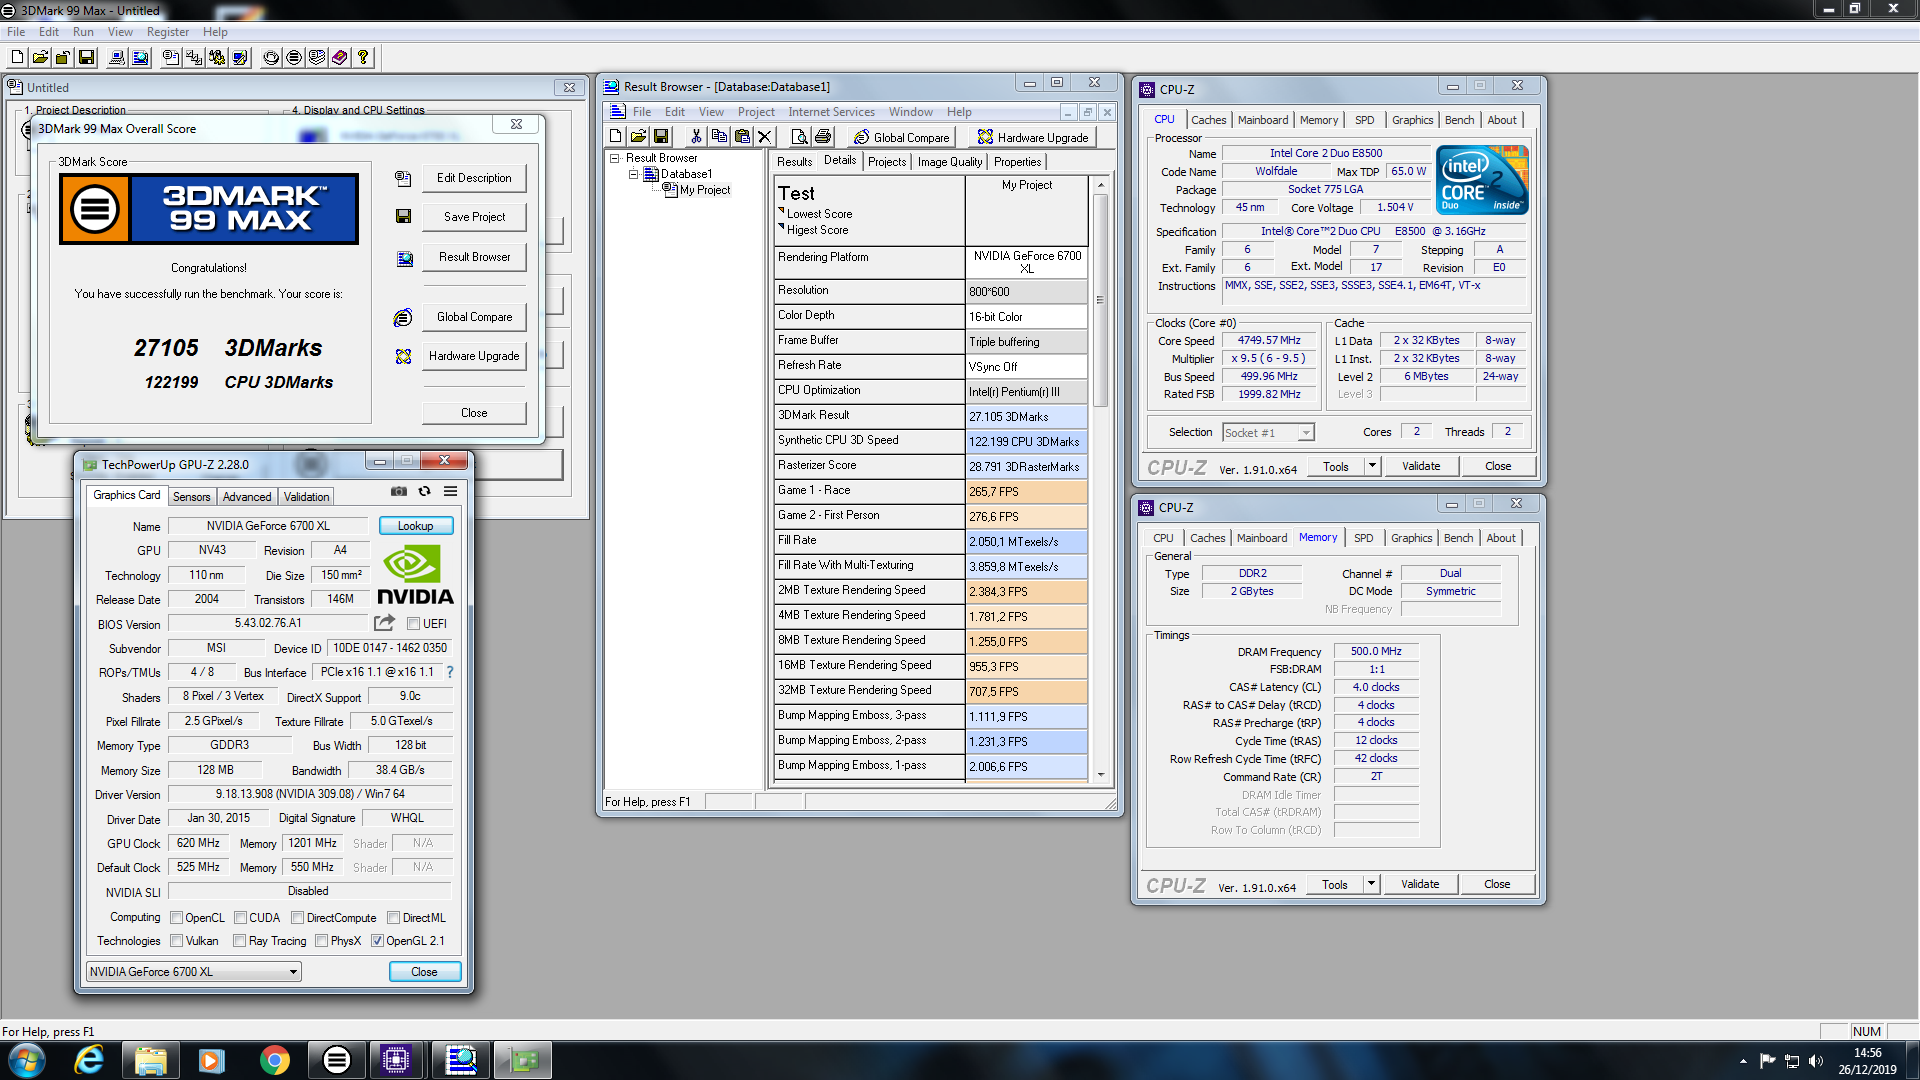Open the Register menu in 3DMark 99 Max

(x=167, y=32)
